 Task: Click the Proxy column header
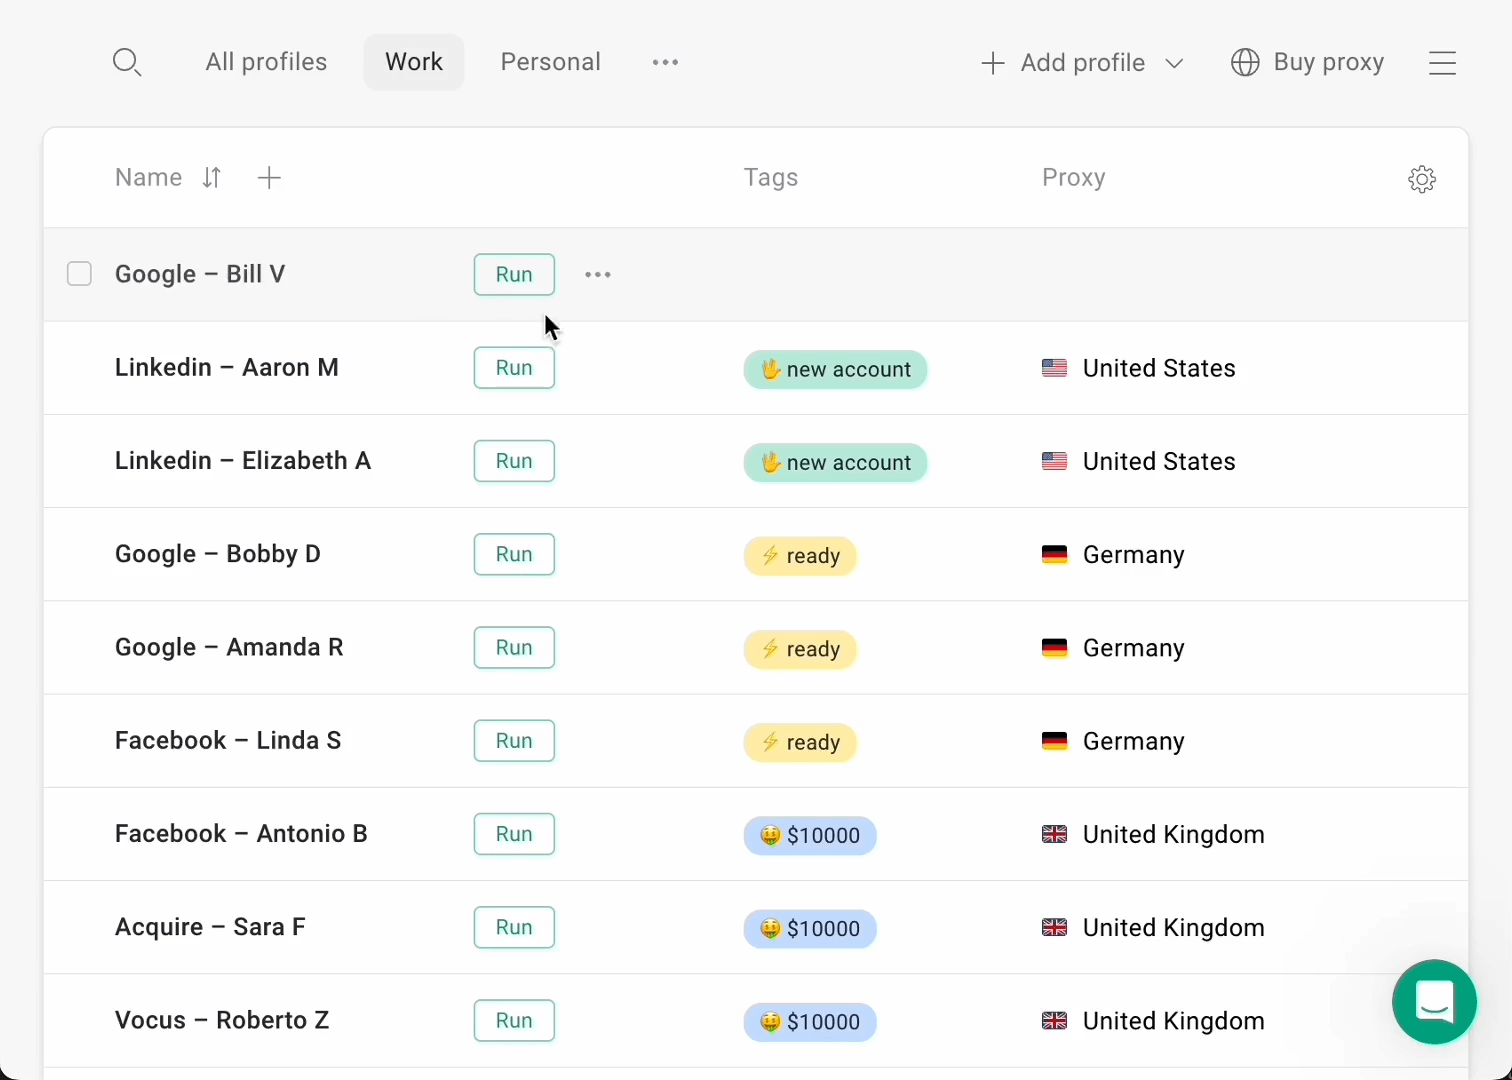click(x=1073, y=177)
